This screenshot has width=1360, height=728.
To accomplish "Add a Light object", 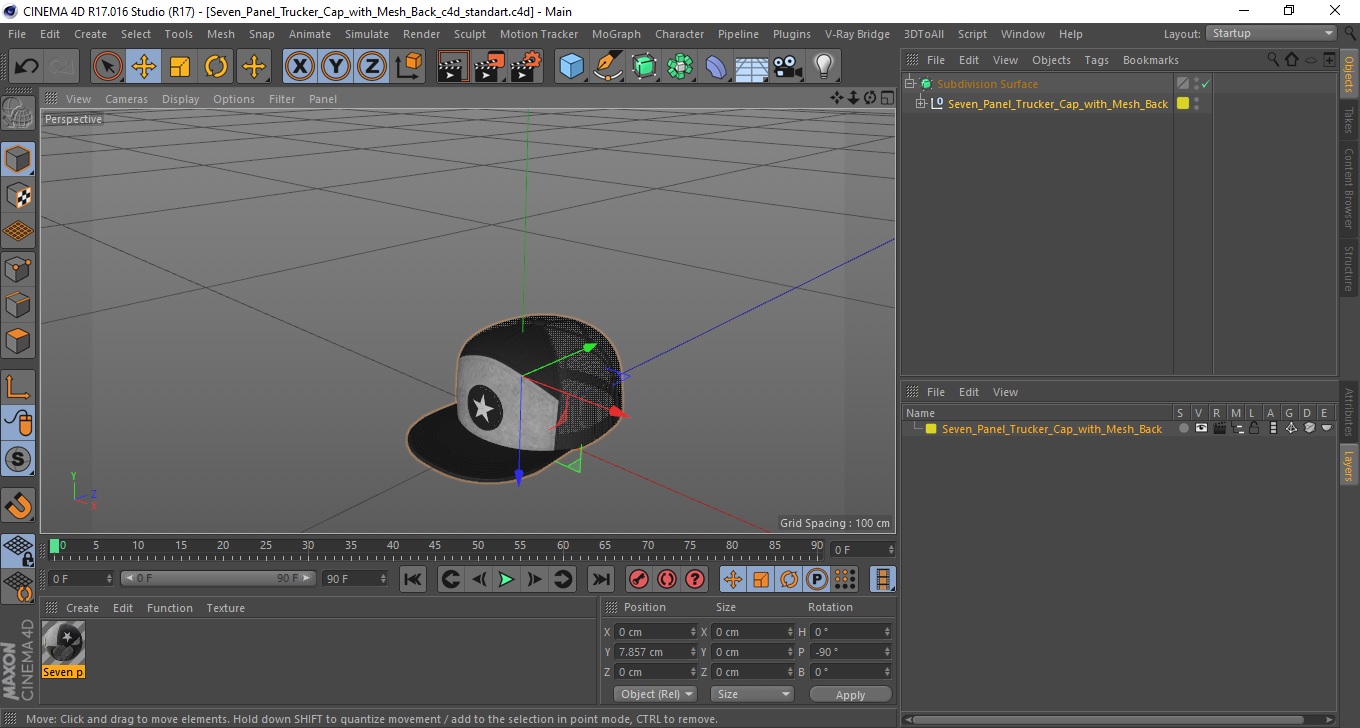I will [x=824, y=67].
